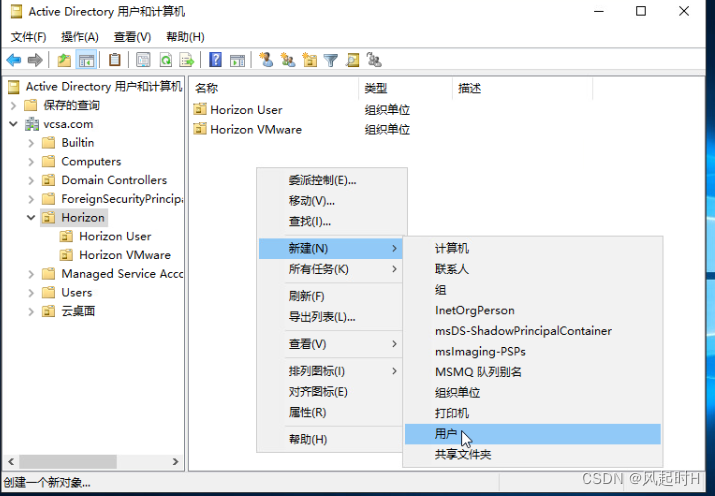Select 打印机 in the new submenu
The height and width of the screenshot is (496, 715).
[x=533, y=413]
